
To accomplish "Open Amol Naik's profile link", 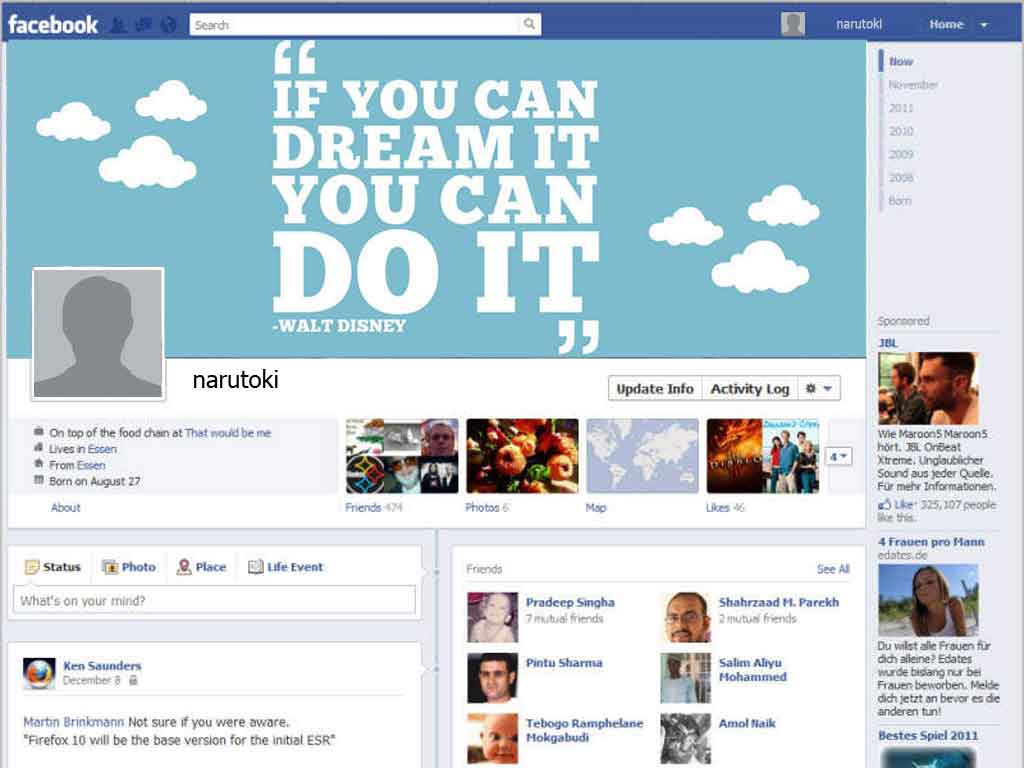I will point(747,724).
